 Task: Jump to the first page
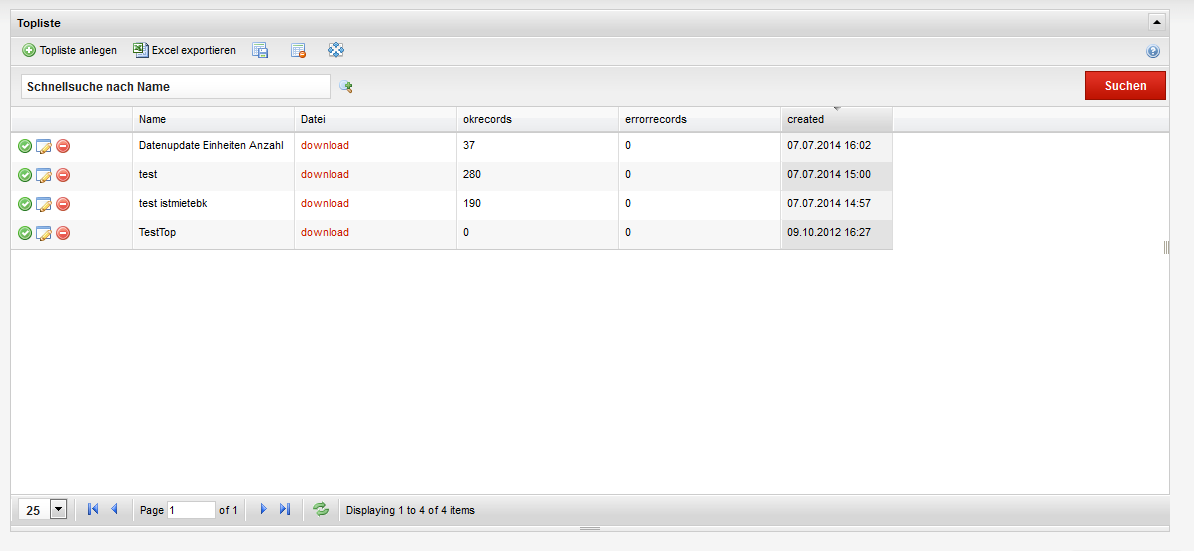[x=93, y=510]
